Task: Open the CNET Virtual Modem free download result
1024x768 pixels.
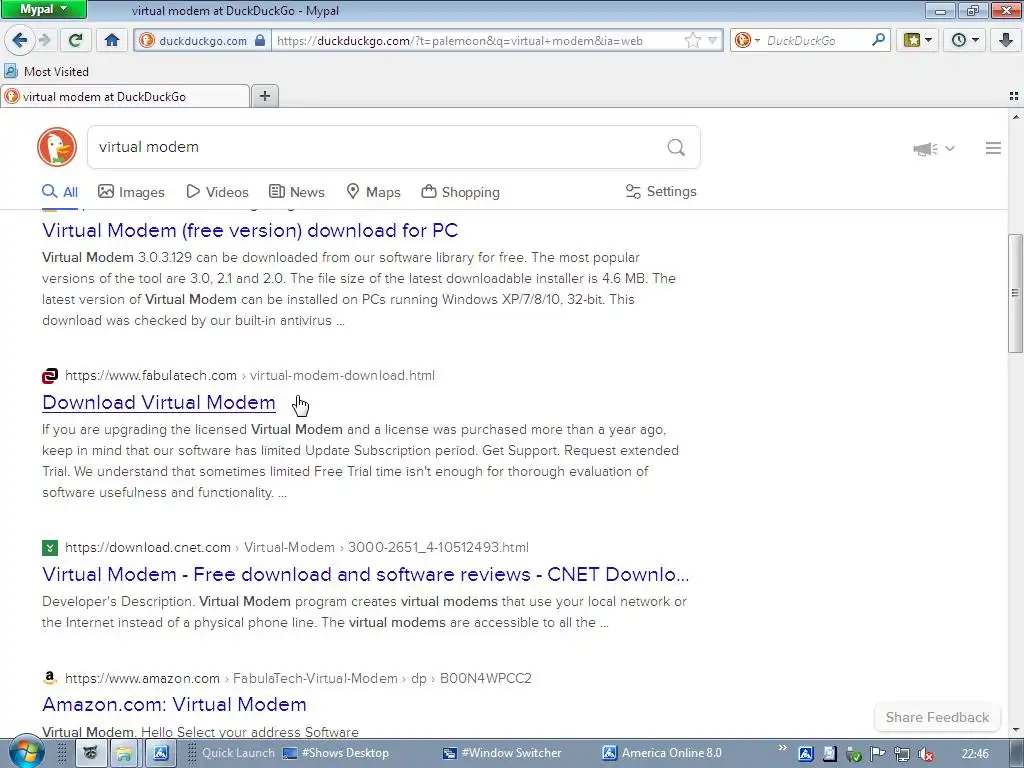Action: pos(366,574)
